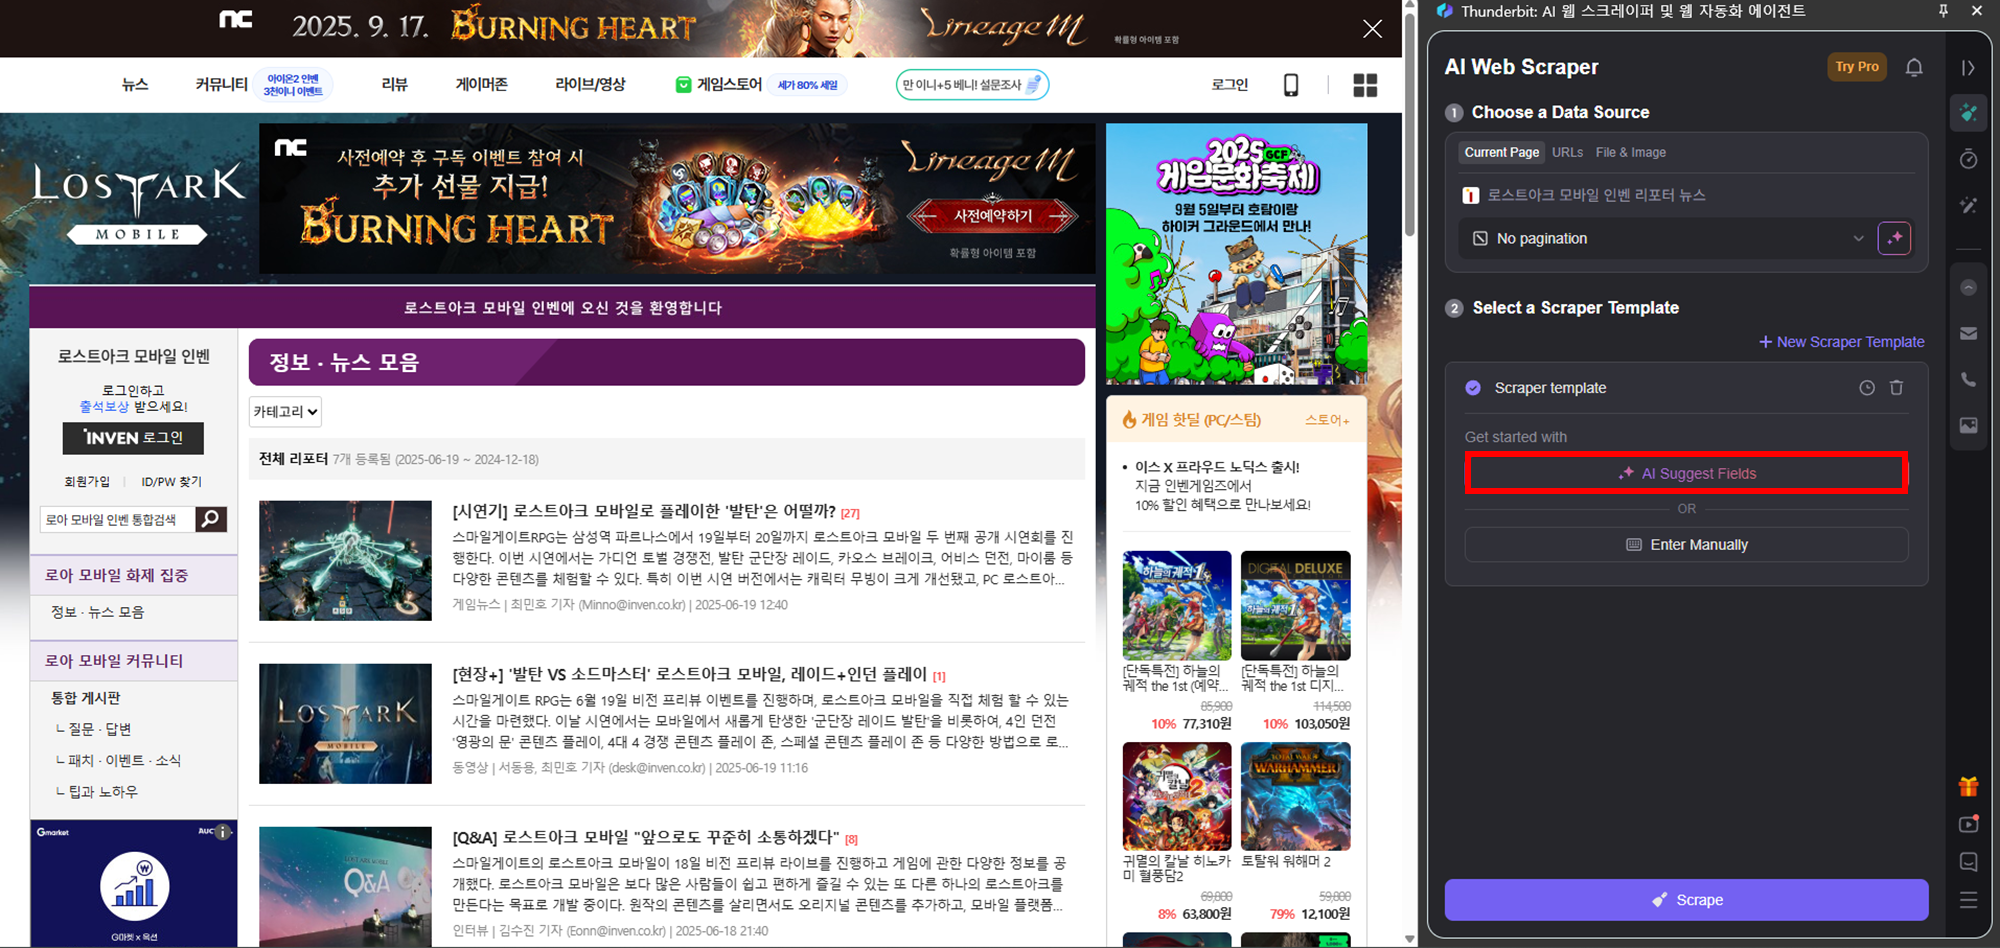Focus the 로아 모바일 인벤 통합검색 field

tap(117, 519)
